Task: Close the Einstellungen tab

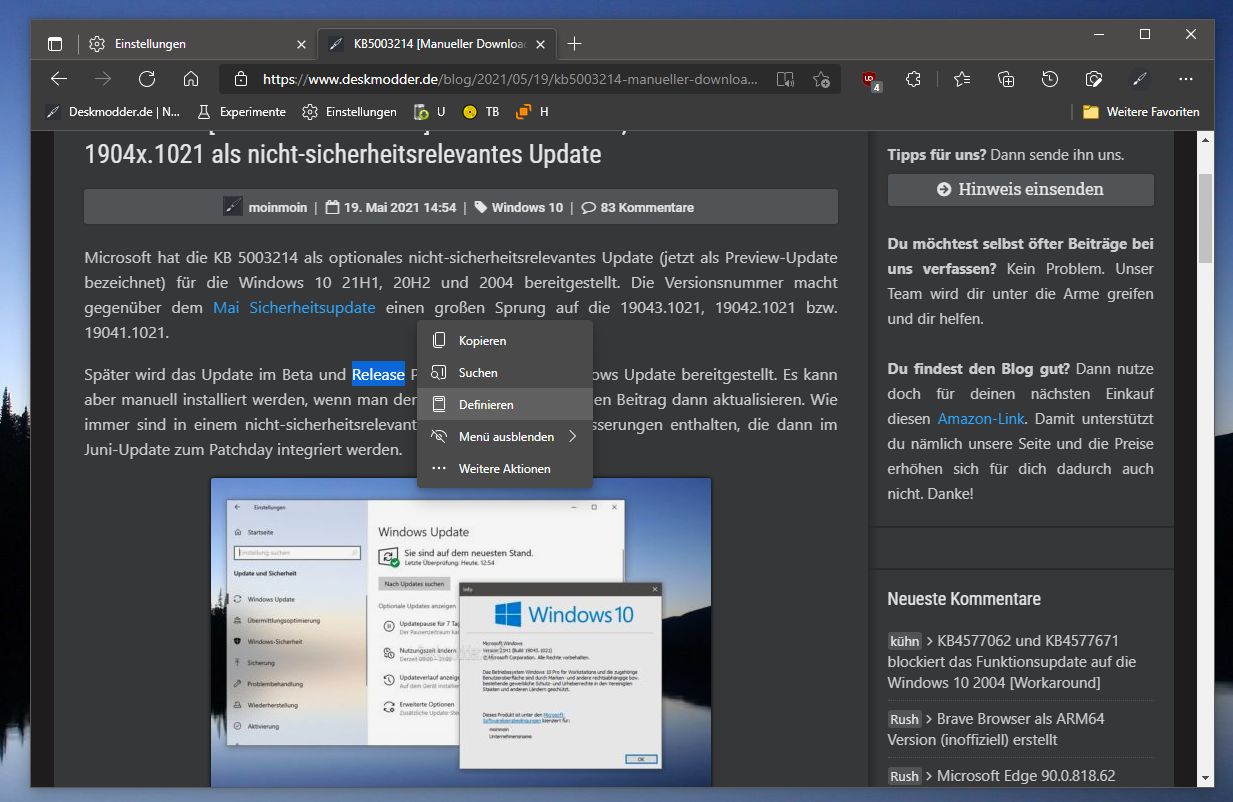Action: point(302,44)
